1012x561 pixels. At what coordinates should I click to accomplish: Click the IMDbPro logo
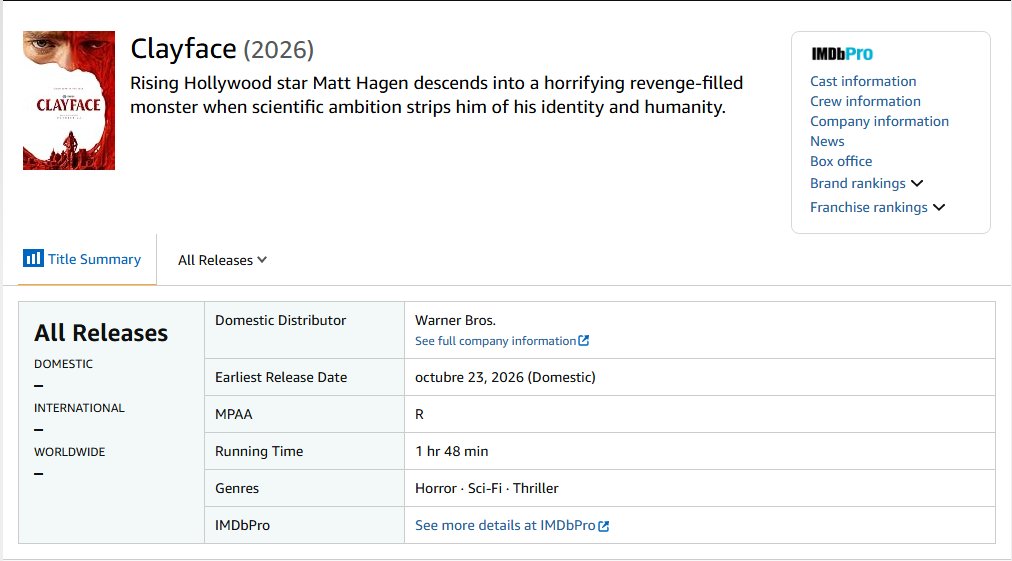(842, 54)
